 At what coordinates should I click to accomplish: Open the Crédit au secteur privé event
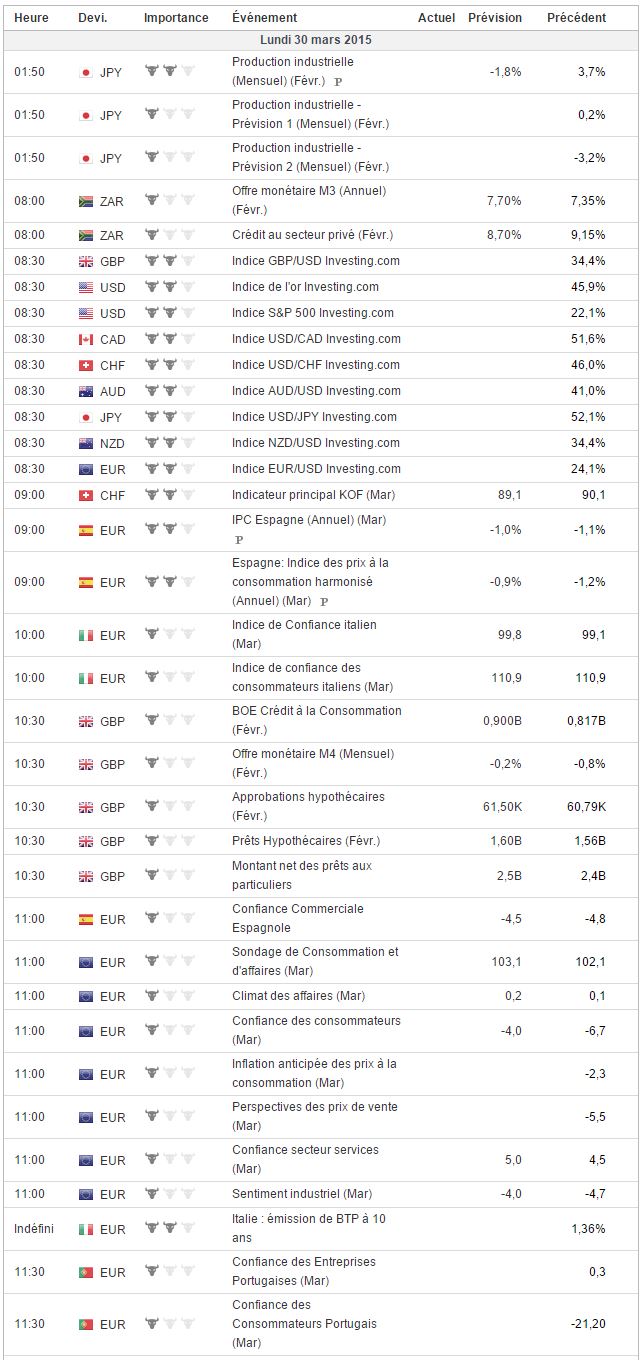[312, 235]
